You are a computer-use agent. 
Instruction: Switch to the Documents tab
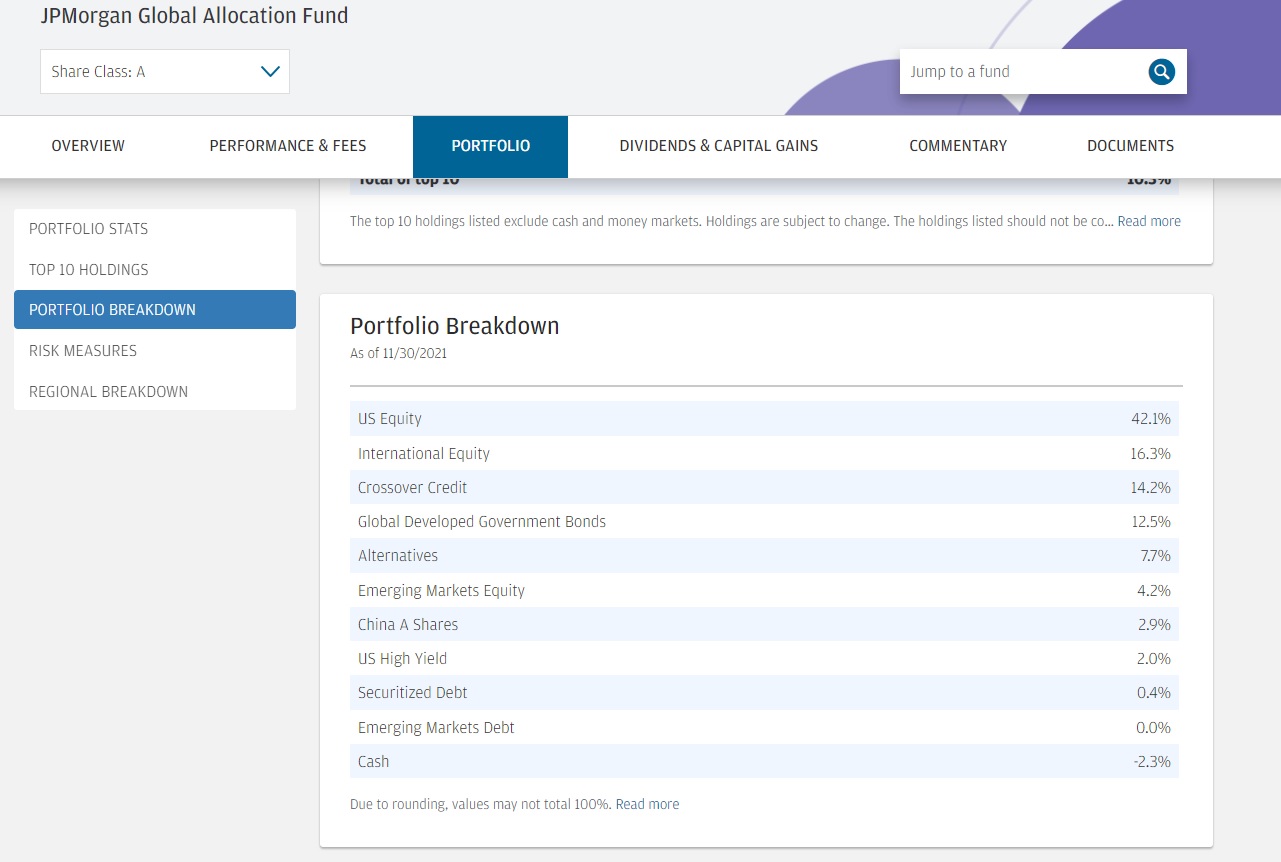[1130, 146]
